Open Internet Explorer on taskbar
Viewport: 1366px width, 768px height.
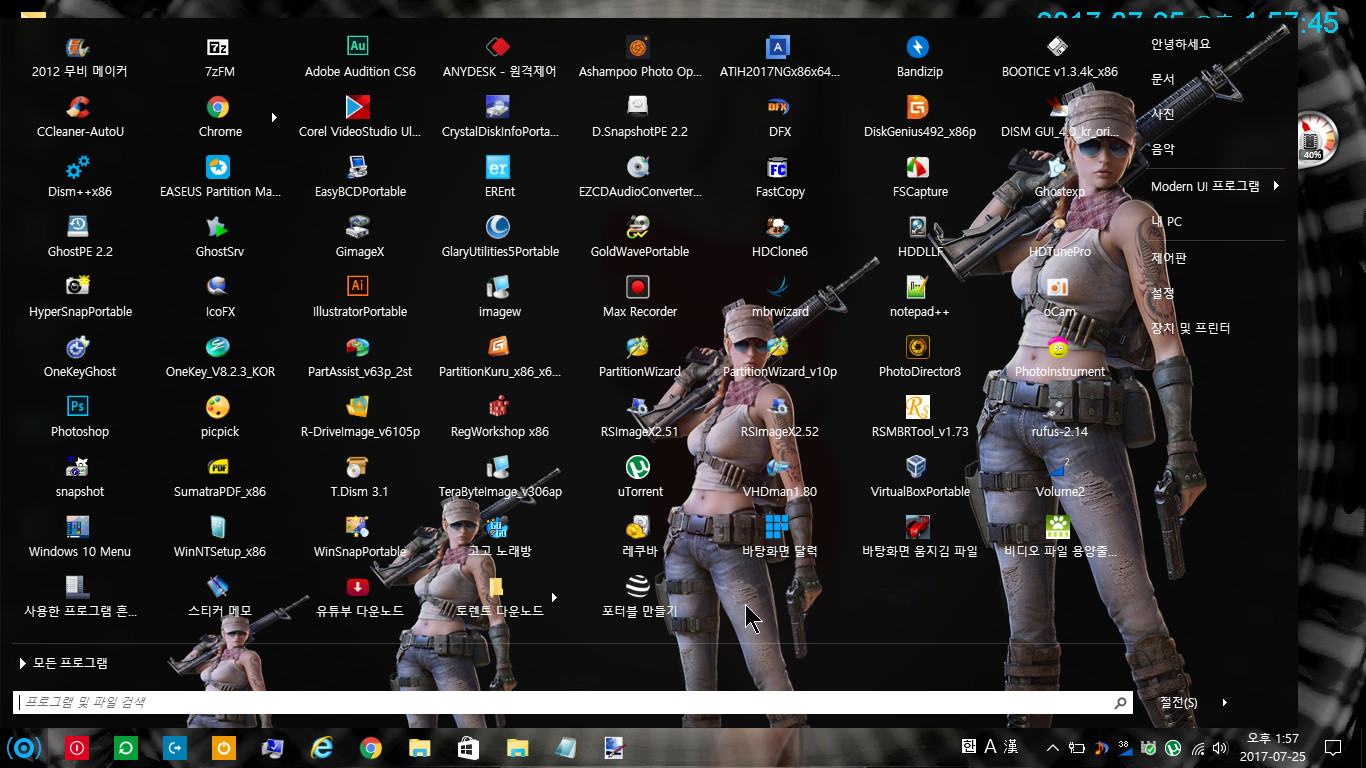[322, 747]
